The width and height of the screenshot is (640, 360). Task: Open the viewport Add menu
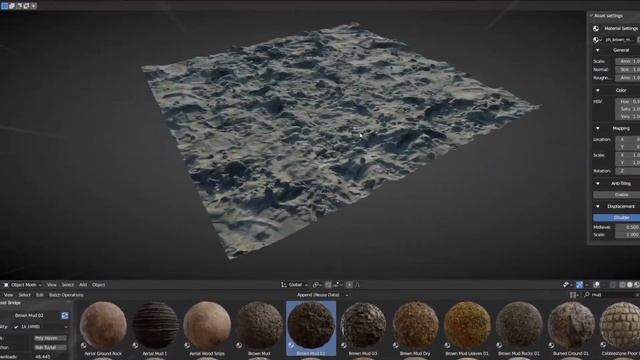(83, 285)
